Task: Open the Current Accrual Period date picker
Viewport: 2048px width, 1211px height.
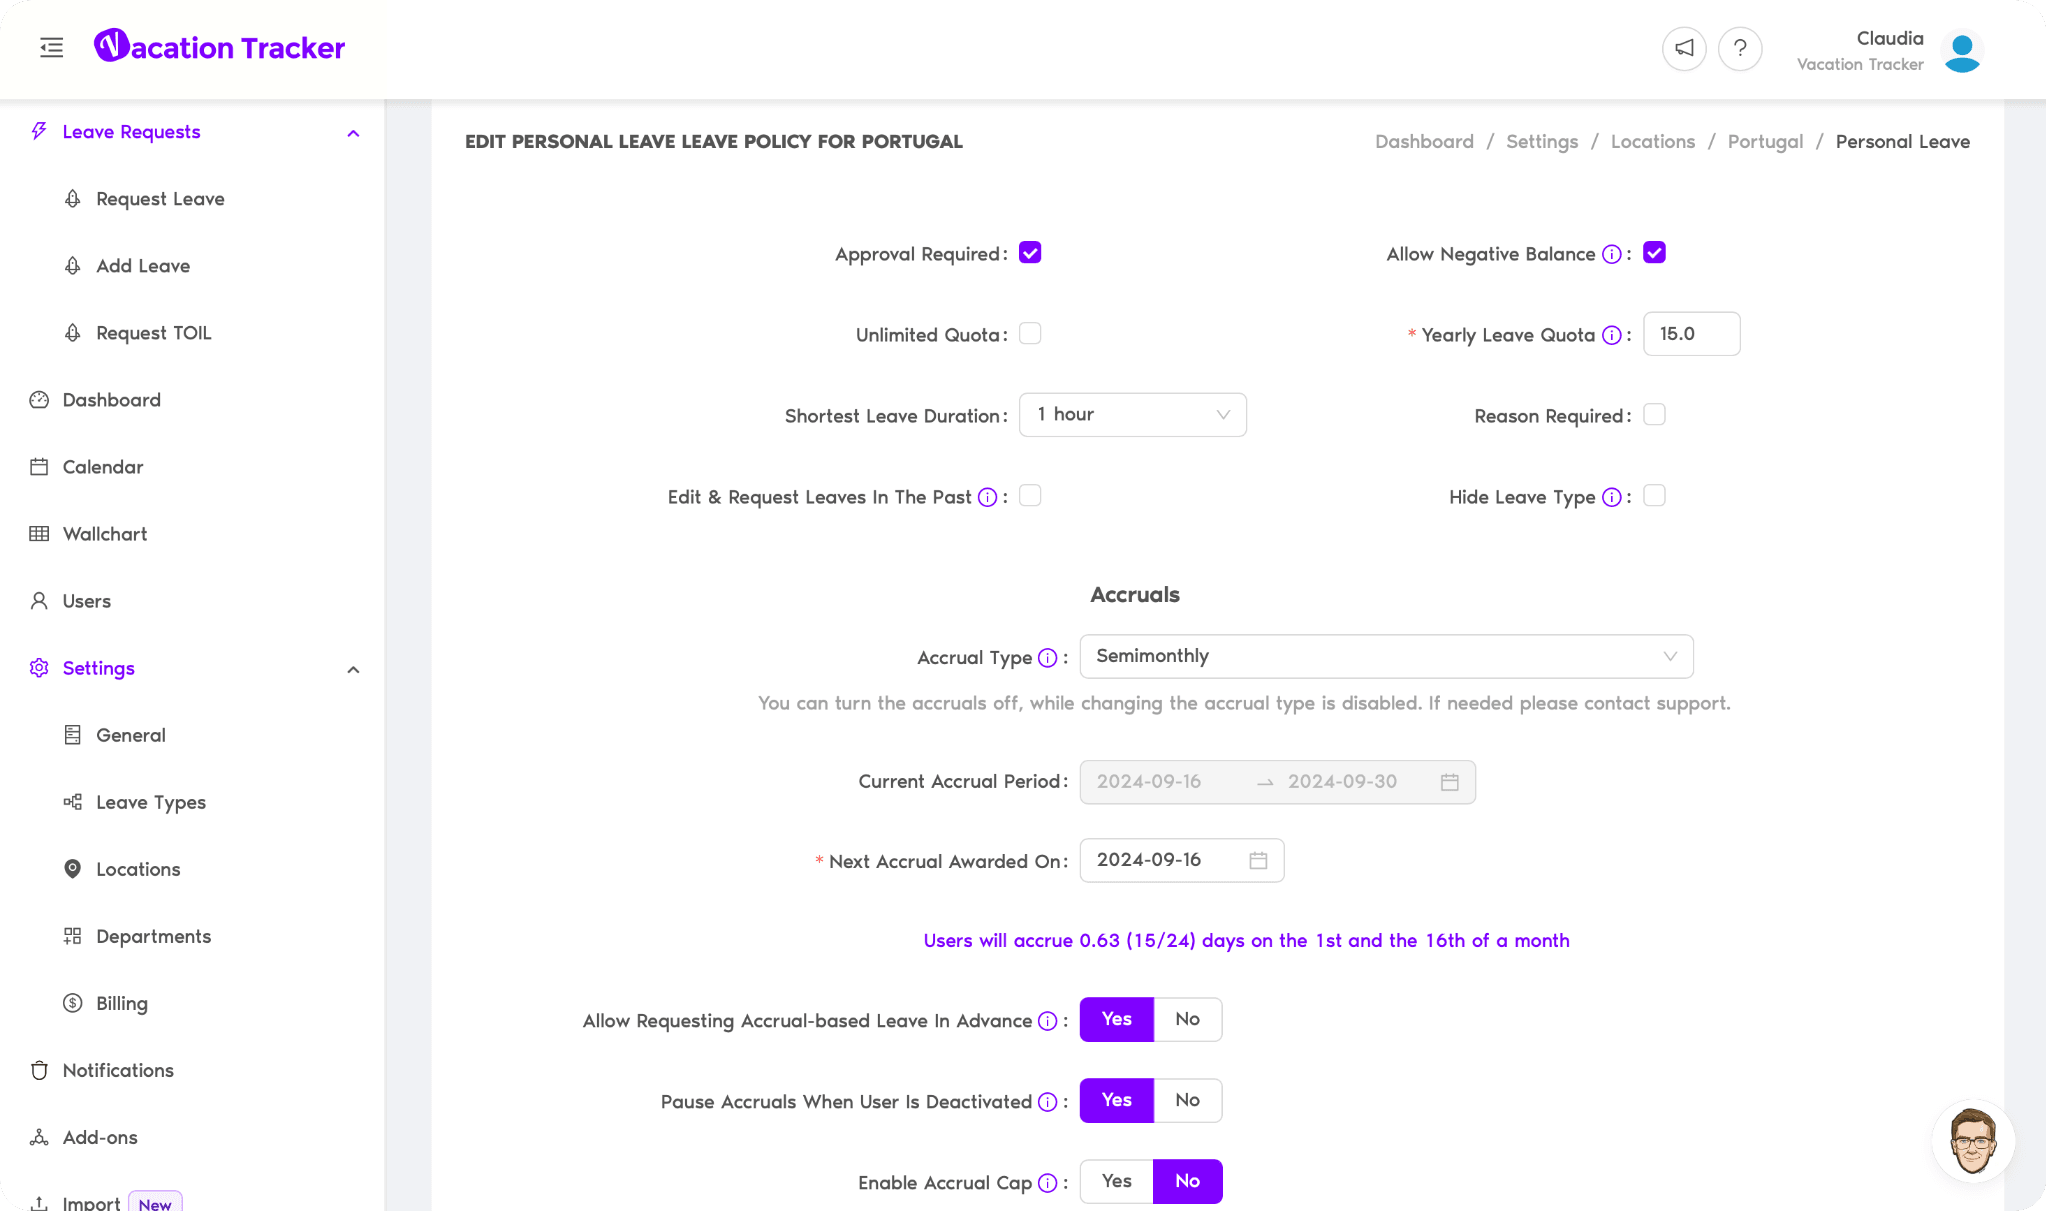Action: click(1450, 781)
